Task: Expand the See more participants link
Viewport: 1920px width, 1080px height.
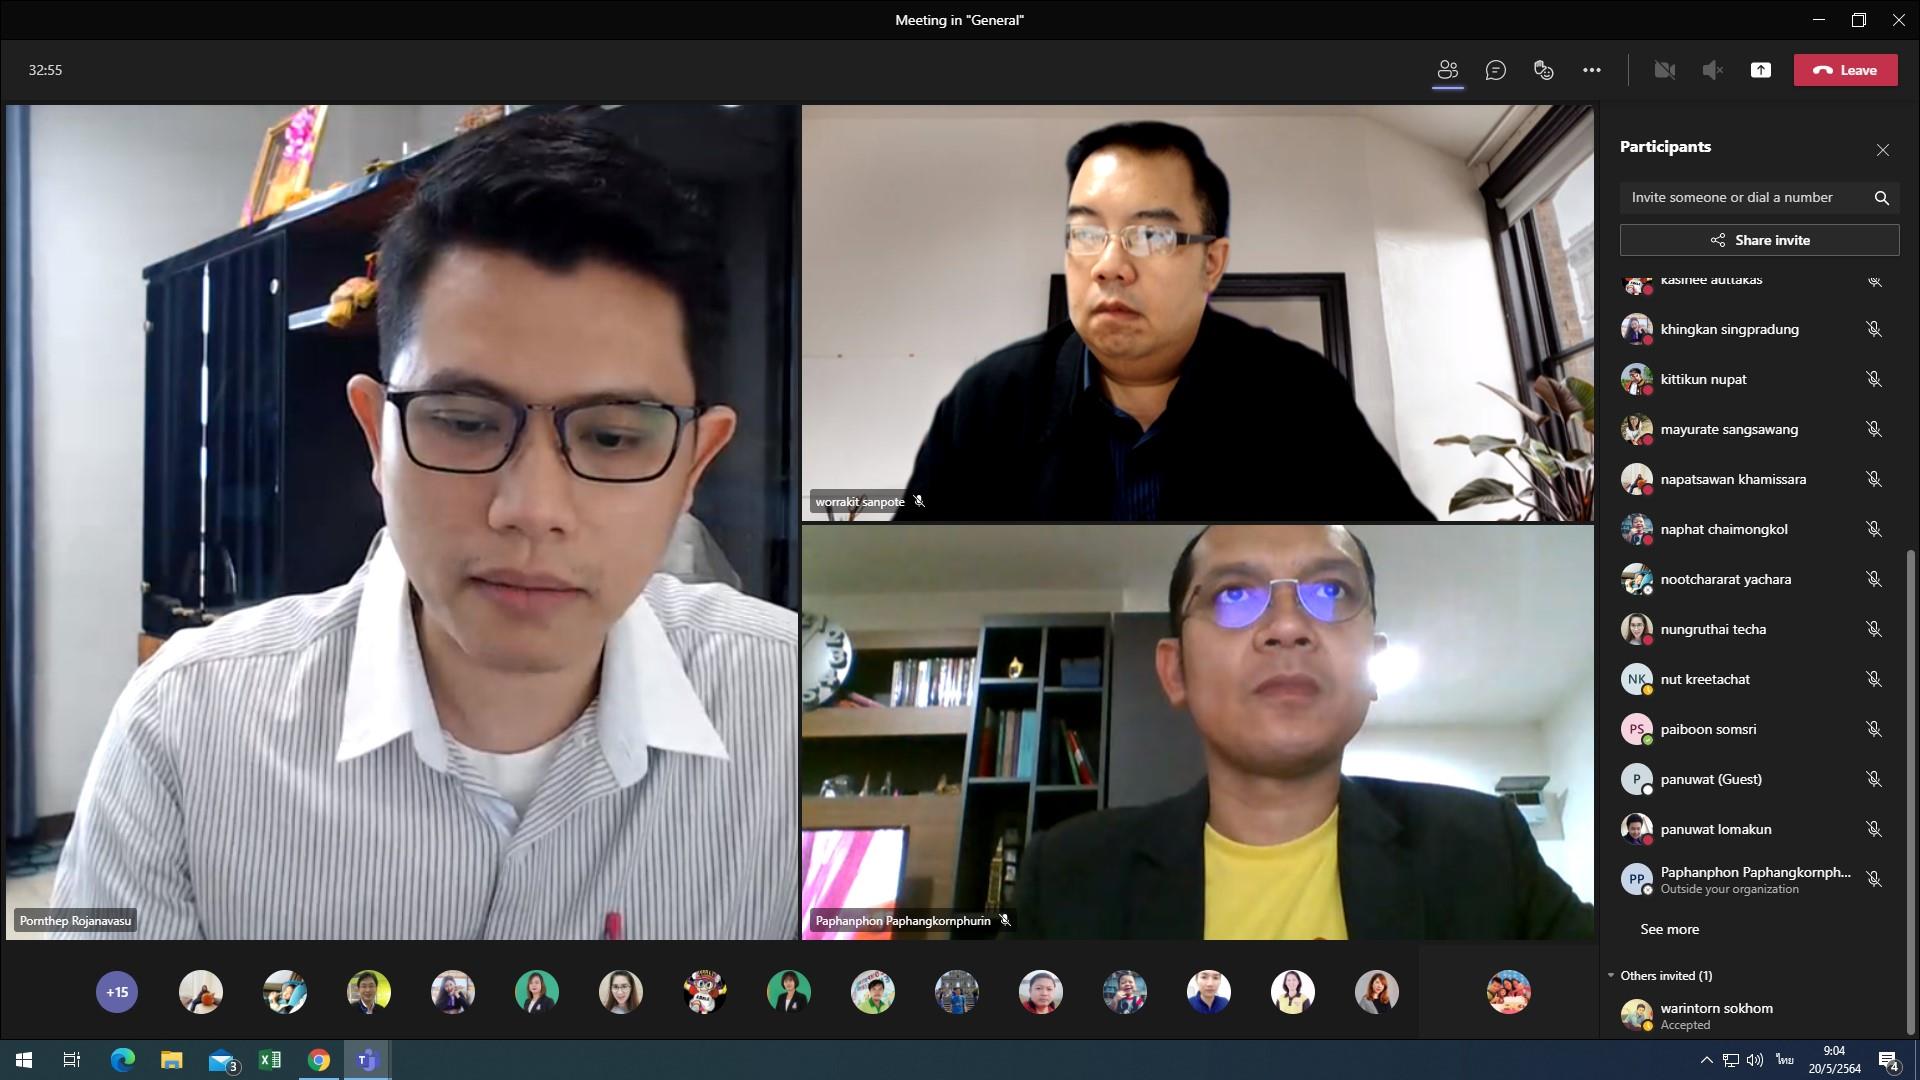Action: click(1669, 929)
